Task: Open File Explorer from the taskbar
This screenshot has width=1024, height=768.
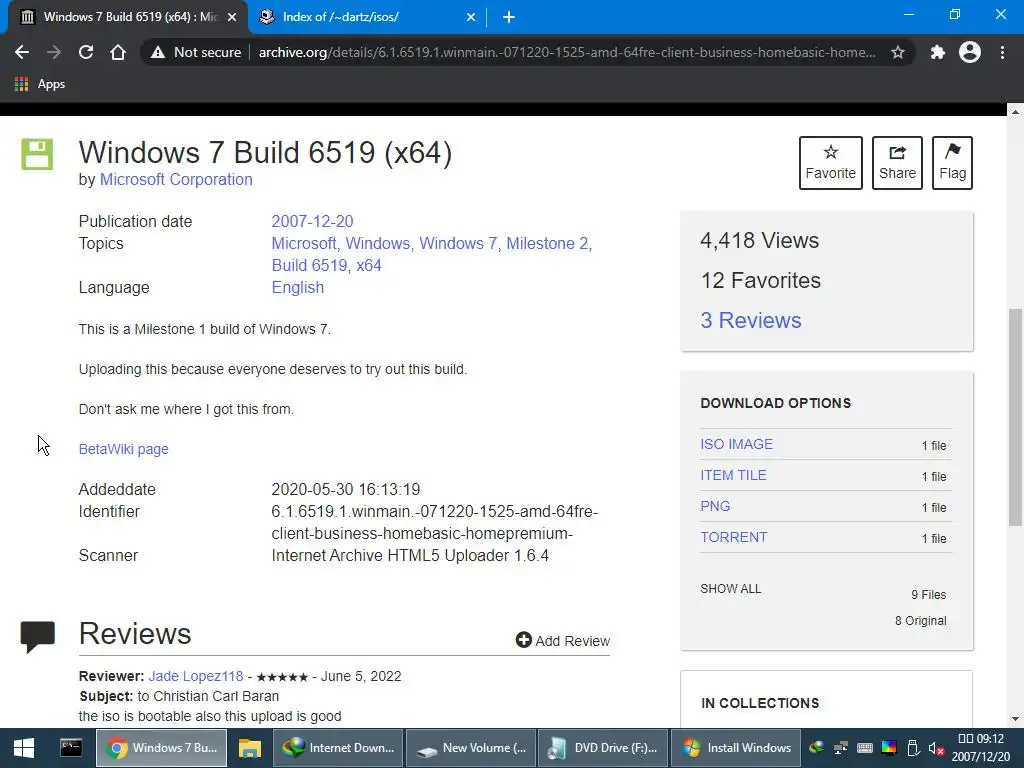Action: (x=249, y=748)
